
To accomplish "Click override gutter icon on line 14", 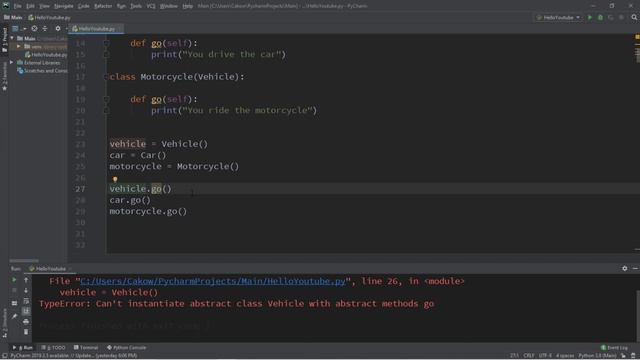I will click(106, 43).
